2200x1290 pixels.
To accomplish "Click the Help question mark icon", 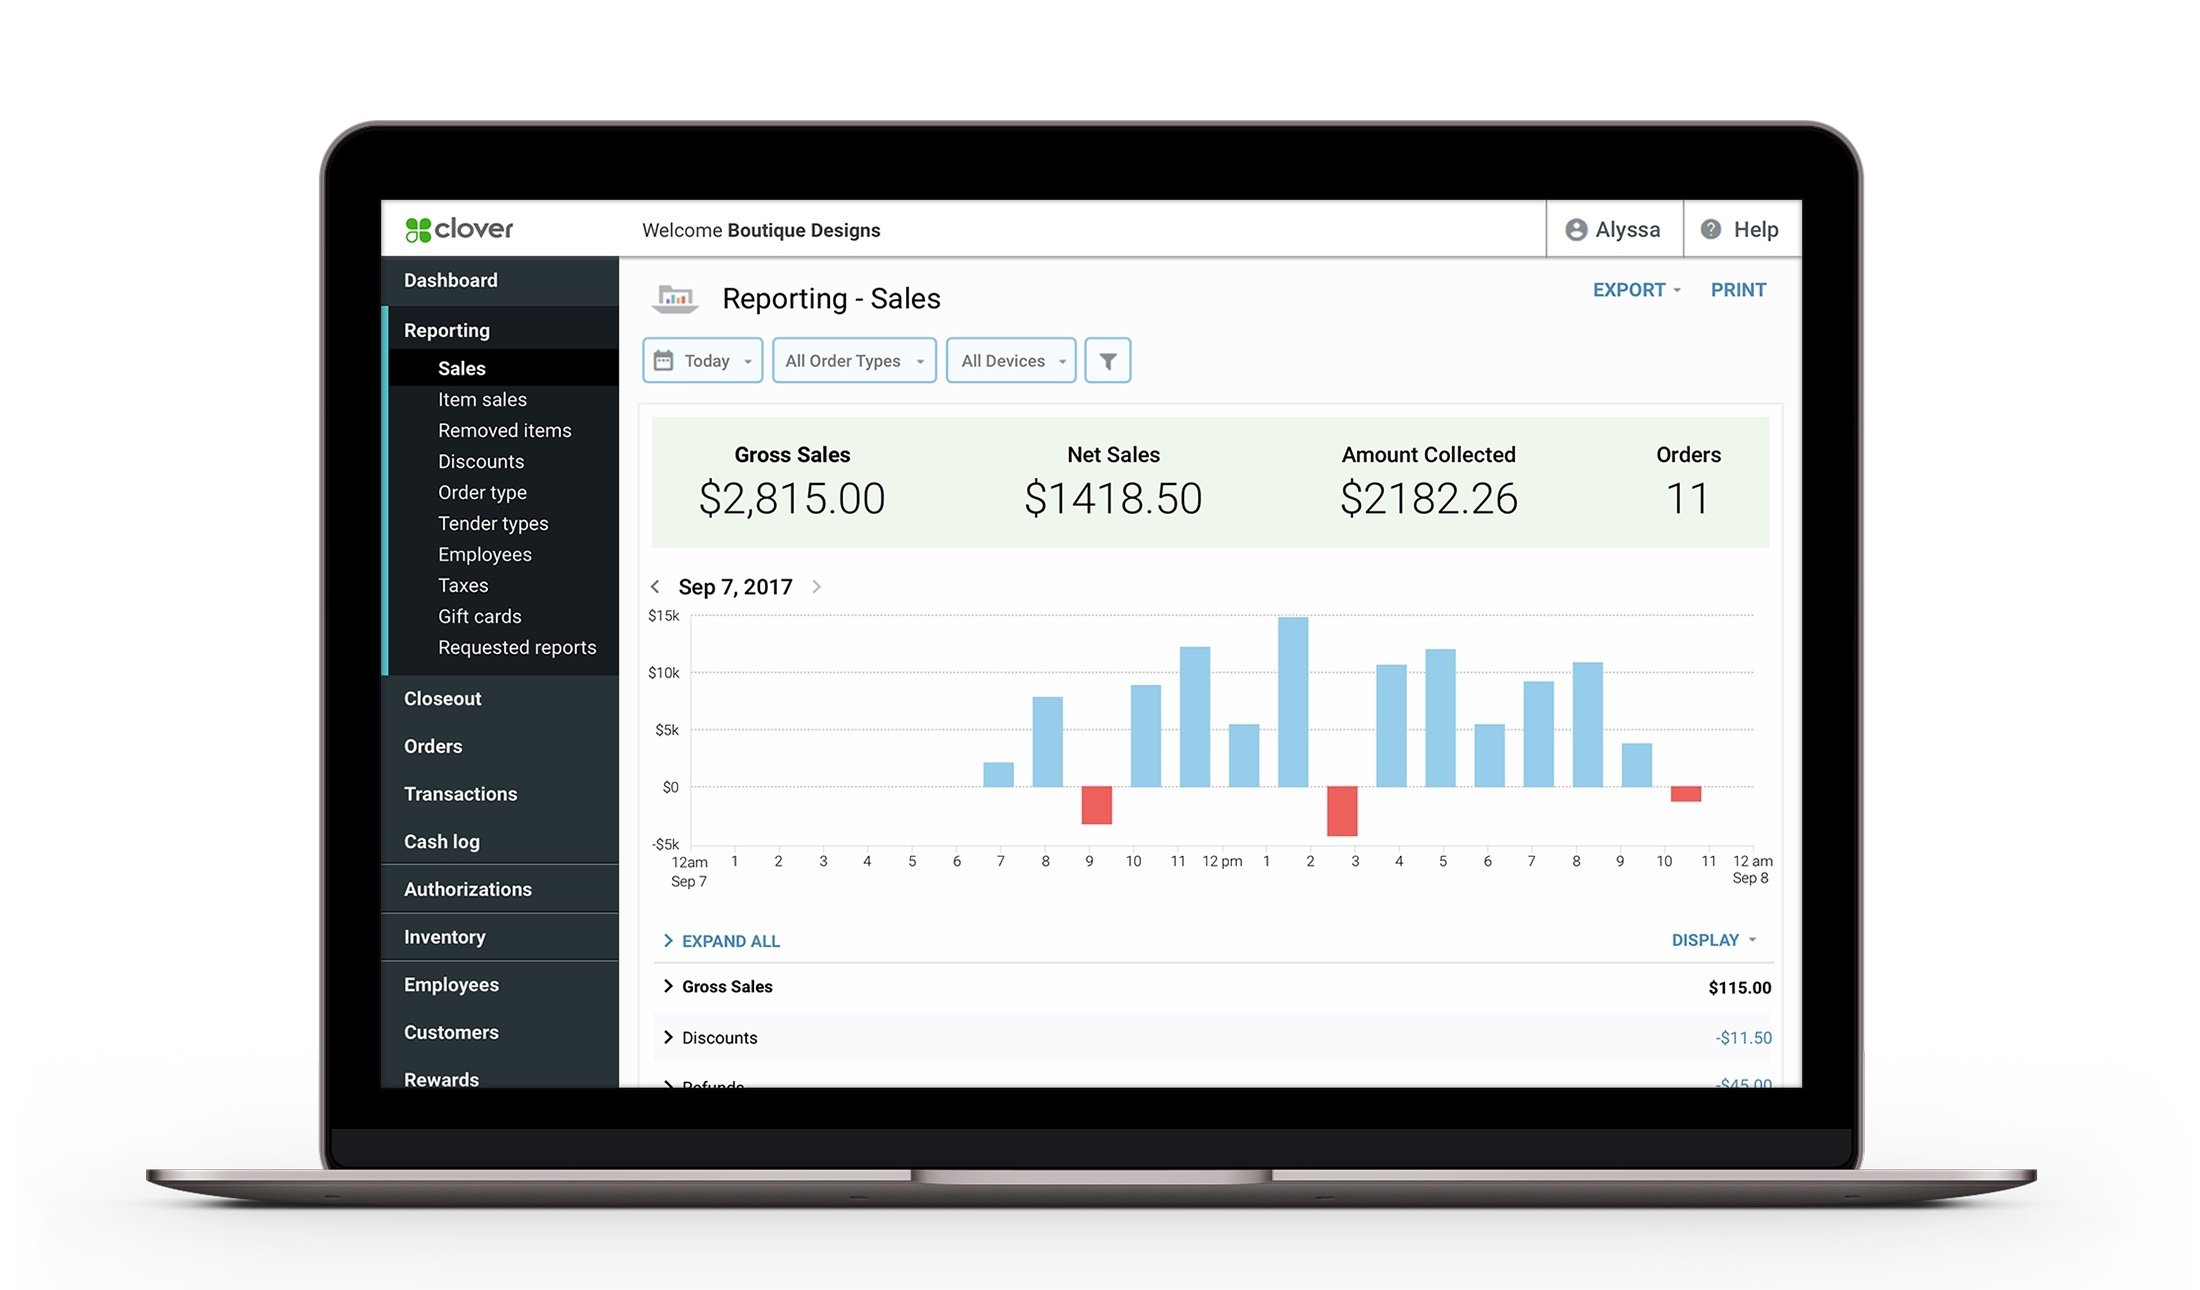I will 1711,229.
